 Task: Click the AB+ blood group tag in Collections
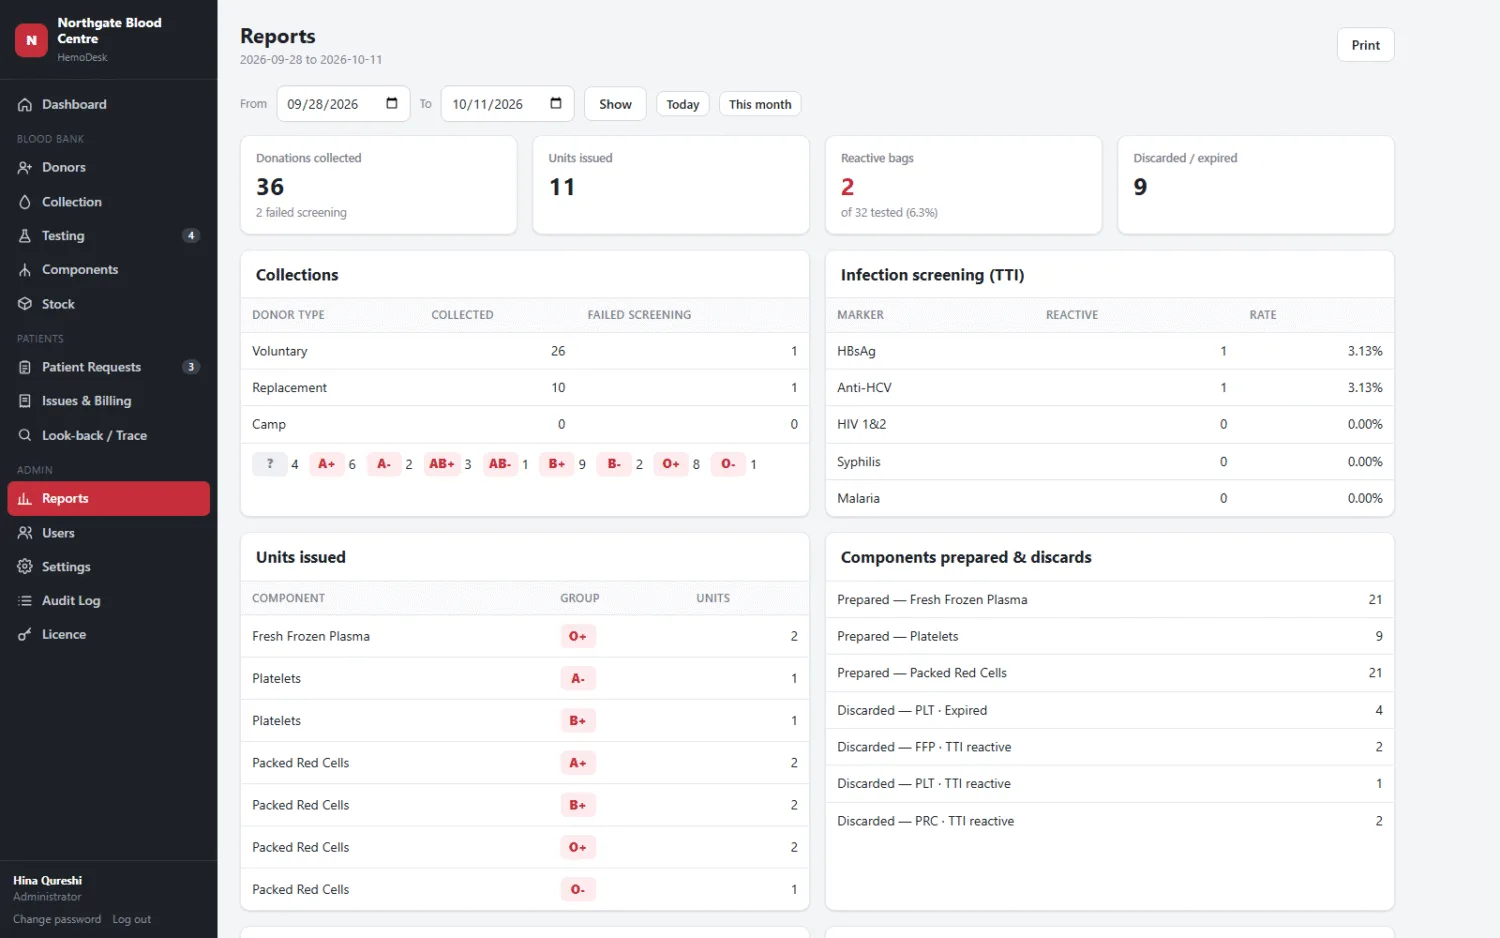tap(442, 464)
